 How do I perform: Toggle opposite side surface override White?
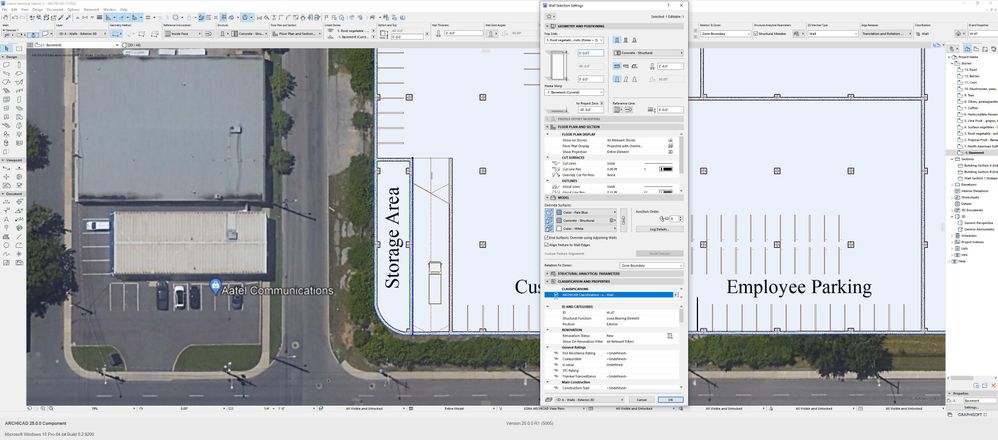coord(549,229)
